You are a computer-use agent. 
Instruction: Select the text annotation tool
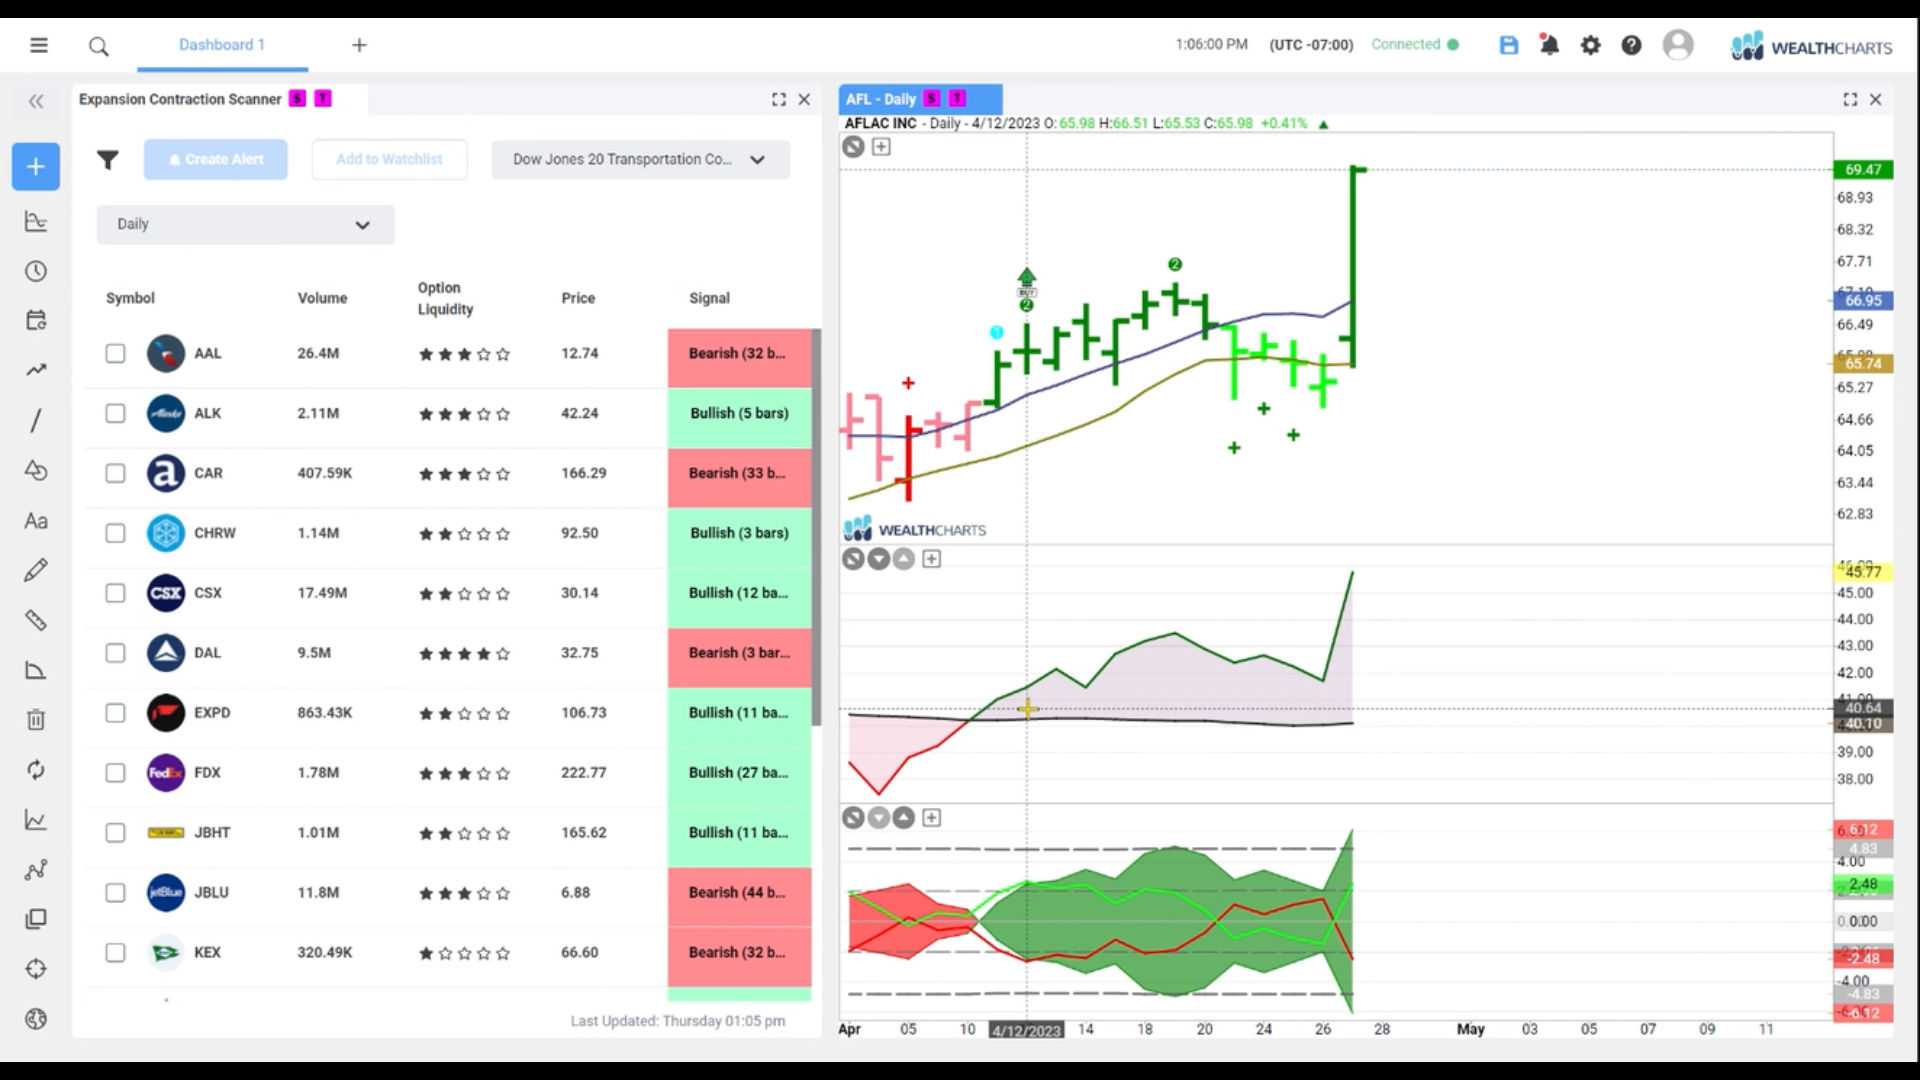(x=36, y=520)
